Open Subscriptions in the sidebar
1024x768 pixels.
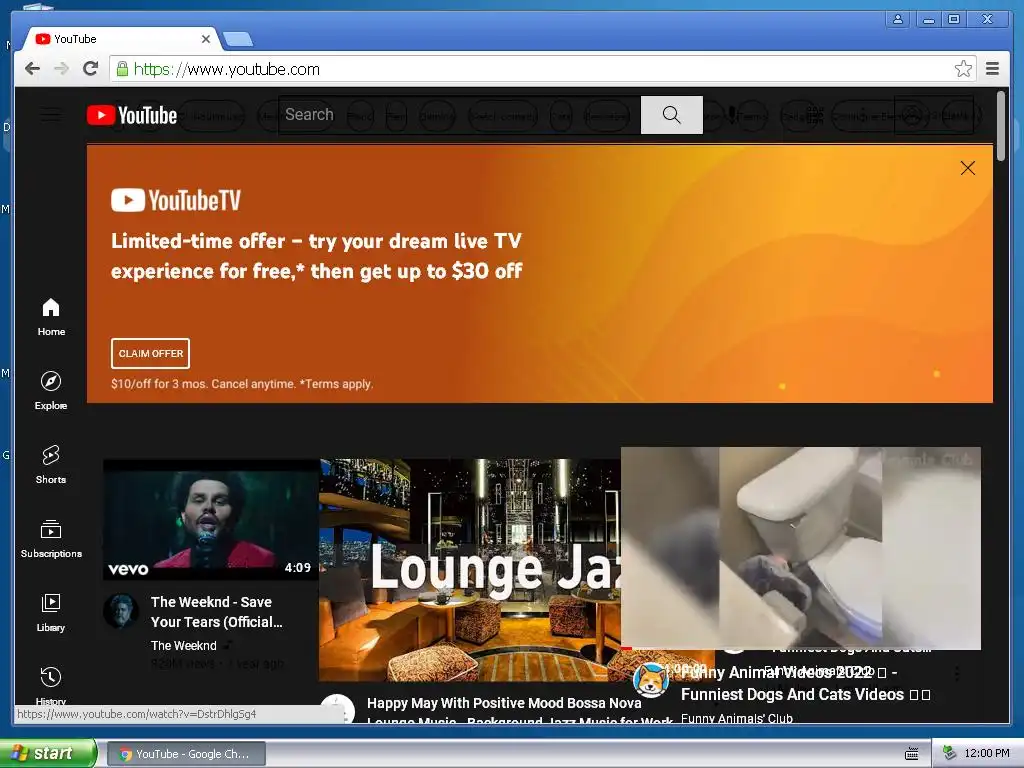click(51, 539)
